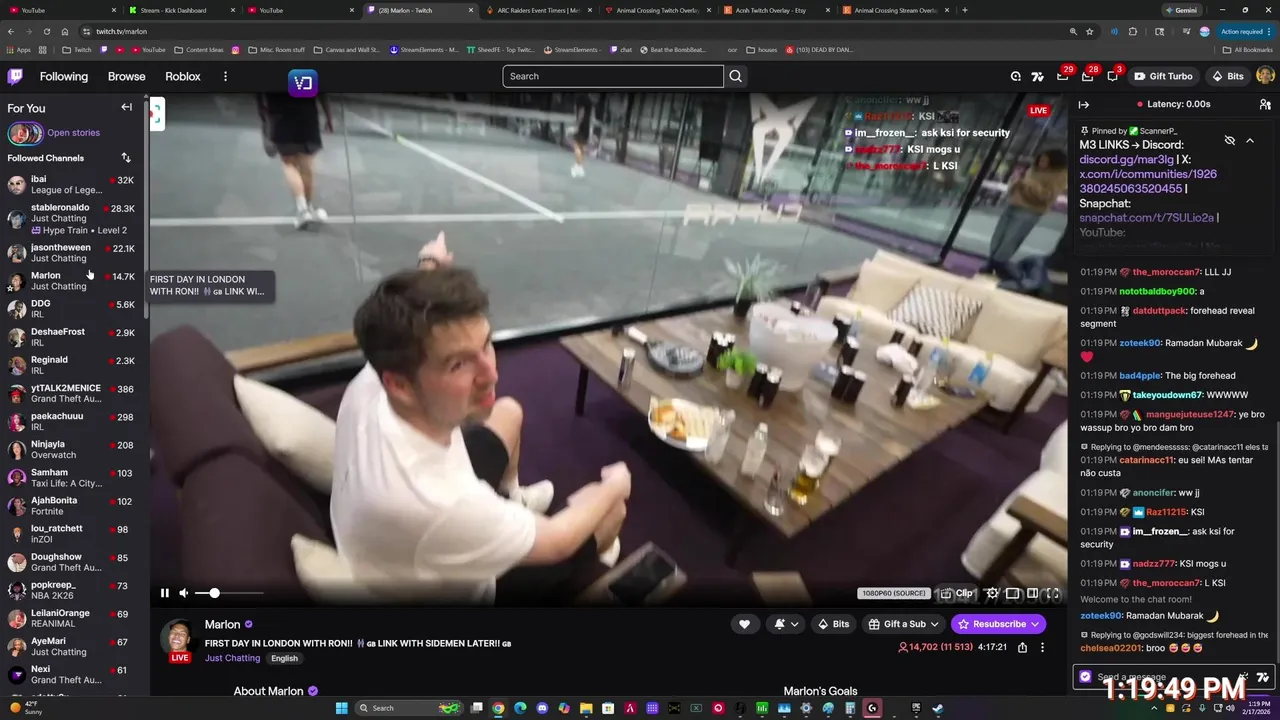Open the Twitch home logo
Screen dimensions: 1280x720
coord(15,76)
